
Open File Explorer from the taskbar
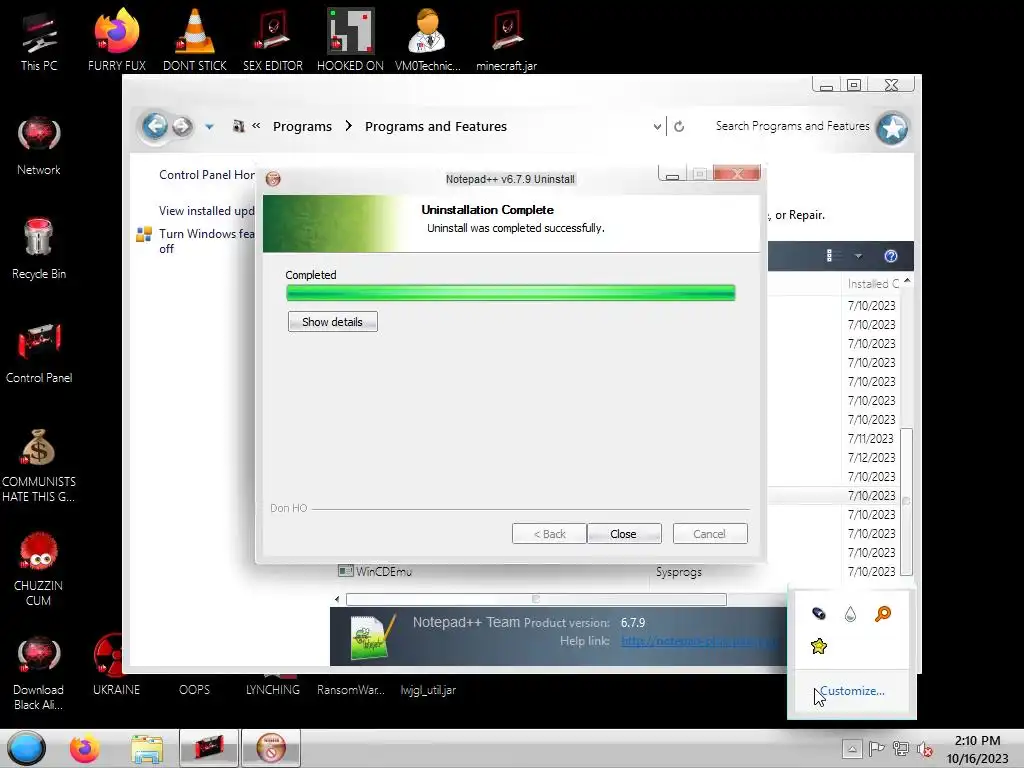pyautogui.click(x=147, y=748)
